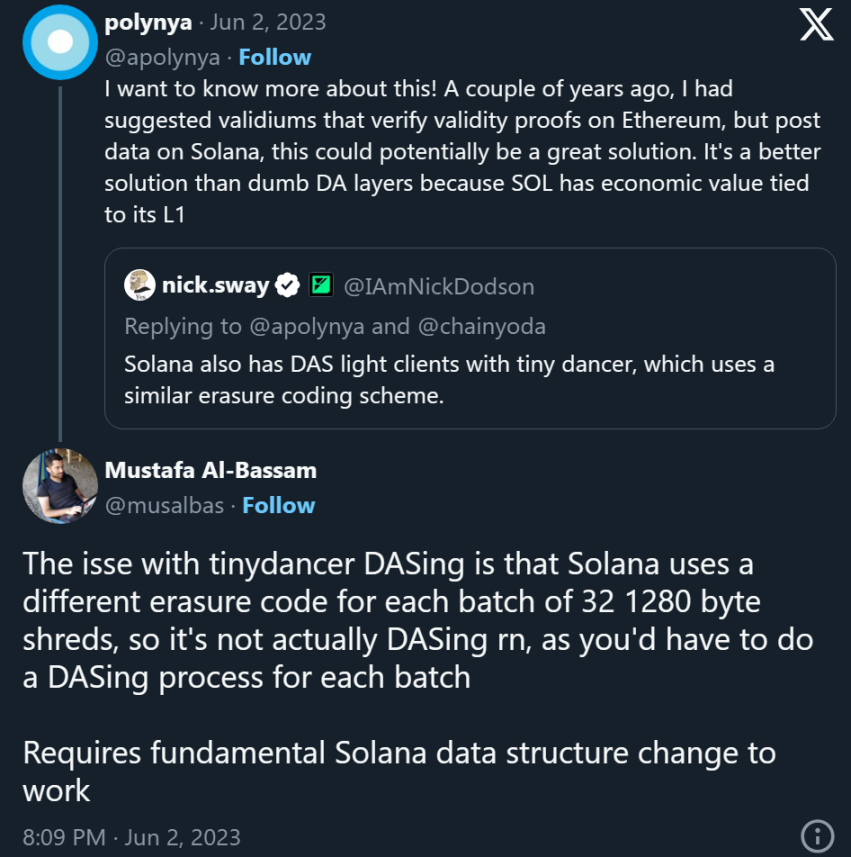This screenshot has width=851, height=857.
Task: Open polynya's blue circle profile avatar
Action: 60,41
